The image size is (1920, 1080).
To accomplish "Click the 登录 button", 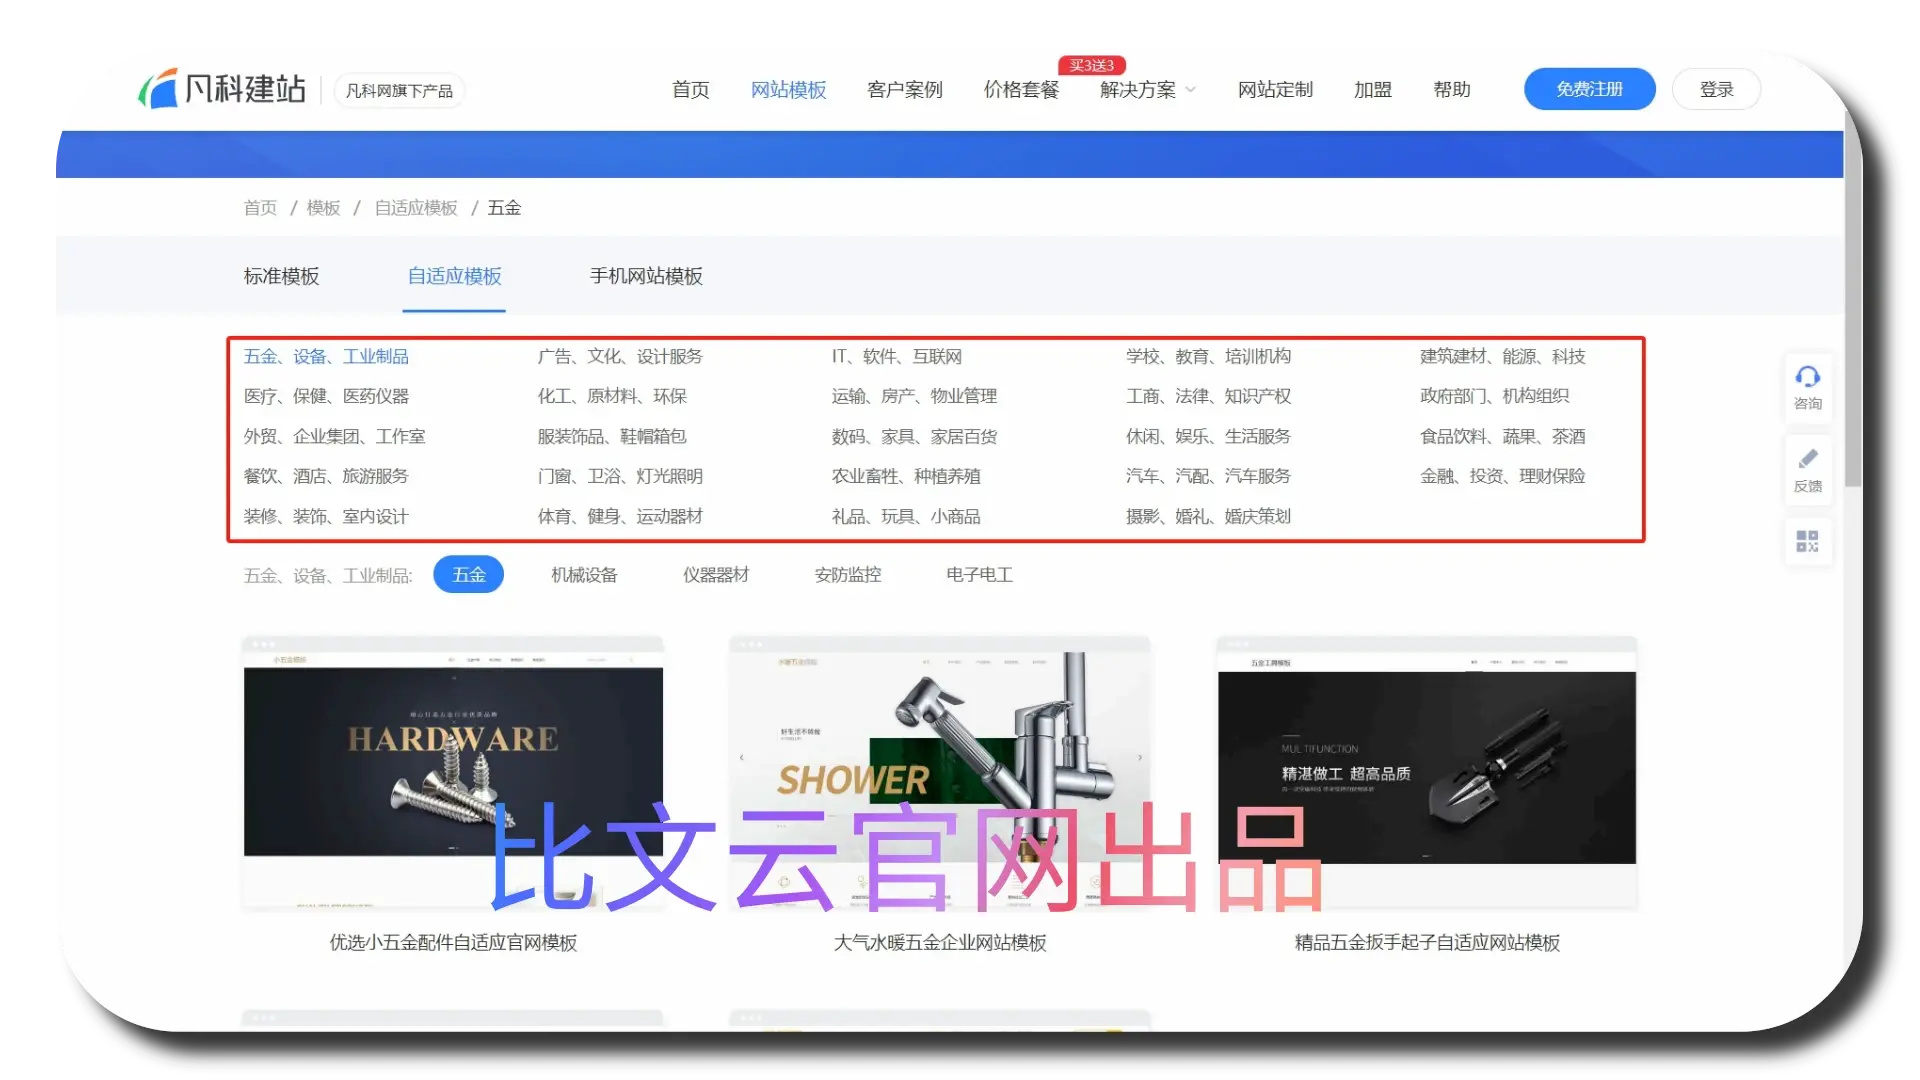I will (1716, 89).
